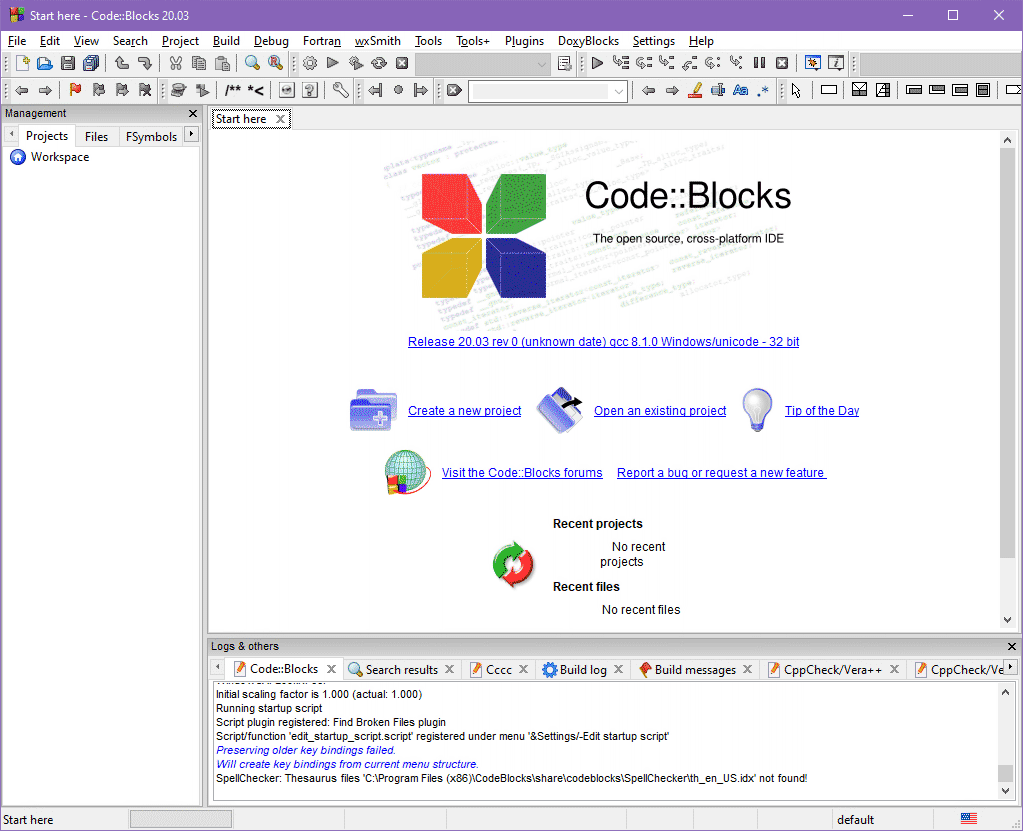
Task: Click 'Create a new project' link
Action: coord(464,411)
